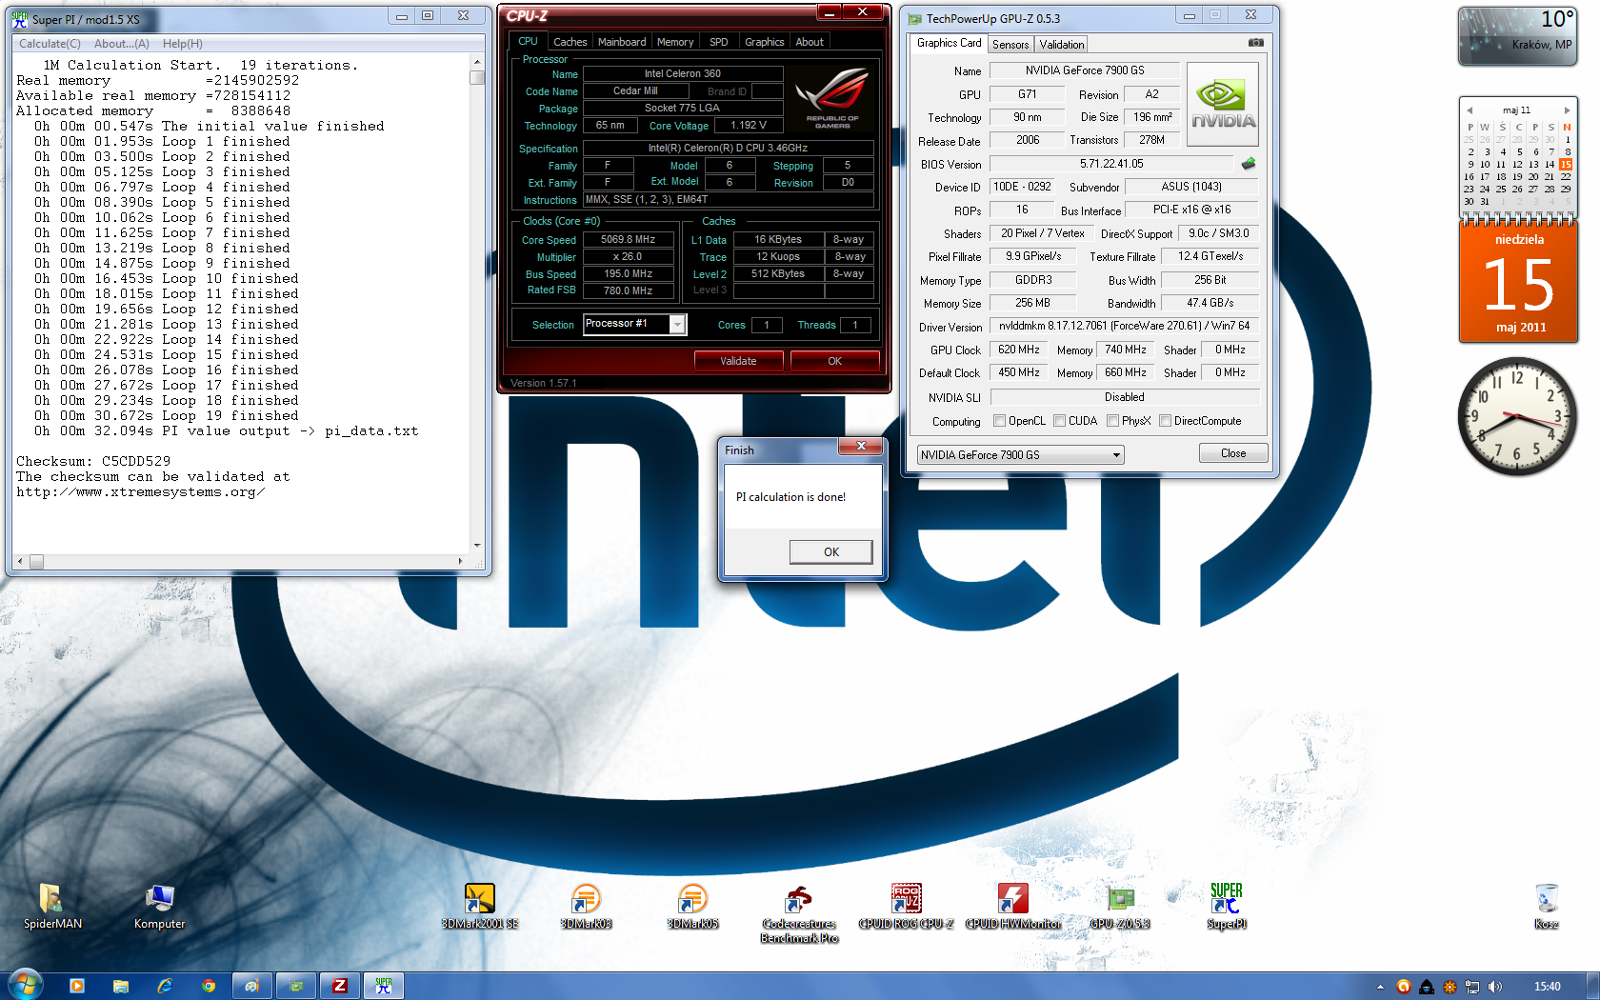Click Super PI scroll down arrow
This screenshot has width=1600, height=1000.
tap(477, 546)
